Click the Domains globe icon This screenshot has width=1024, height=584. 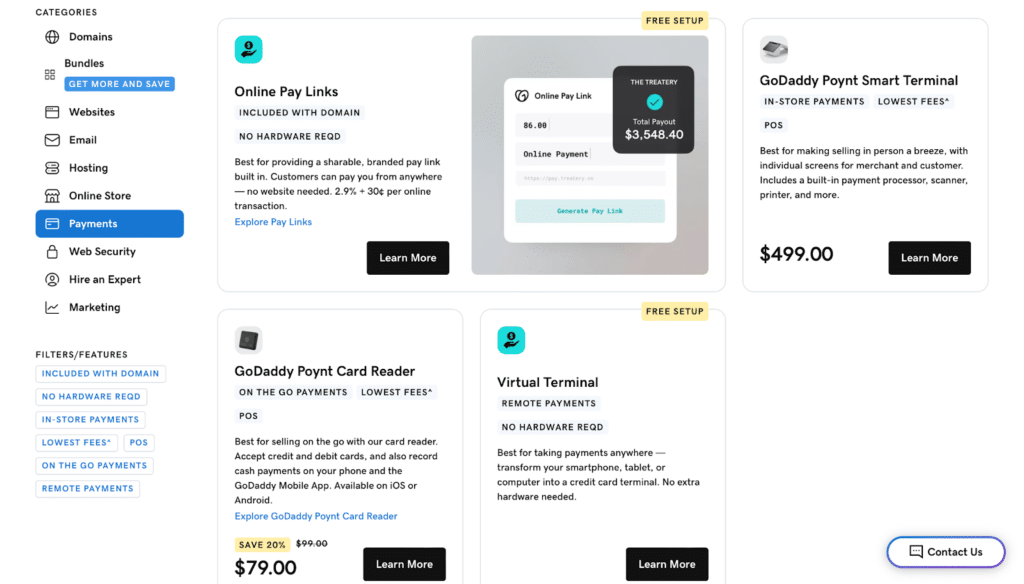coord(52,37)
